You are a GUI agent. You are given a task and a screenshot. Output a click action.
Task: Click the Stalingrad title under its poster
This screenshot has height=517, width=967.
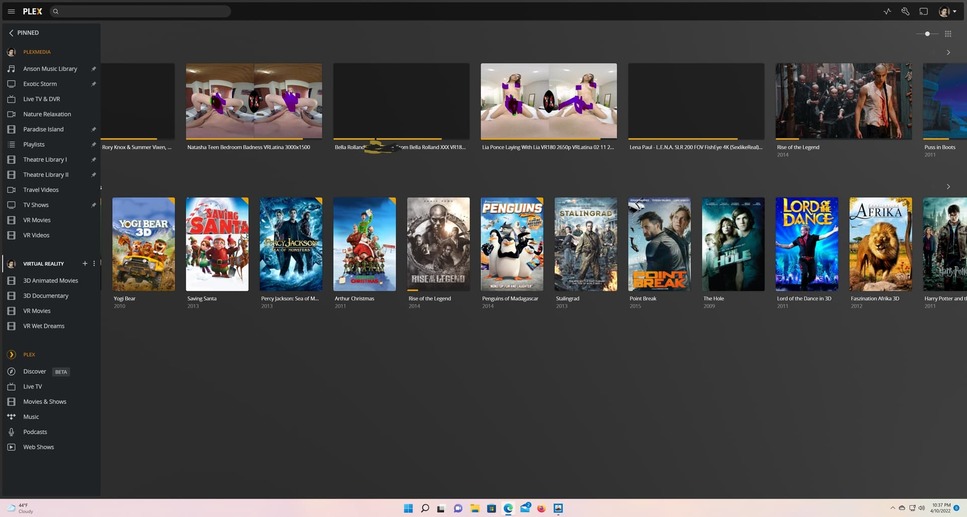567,299
